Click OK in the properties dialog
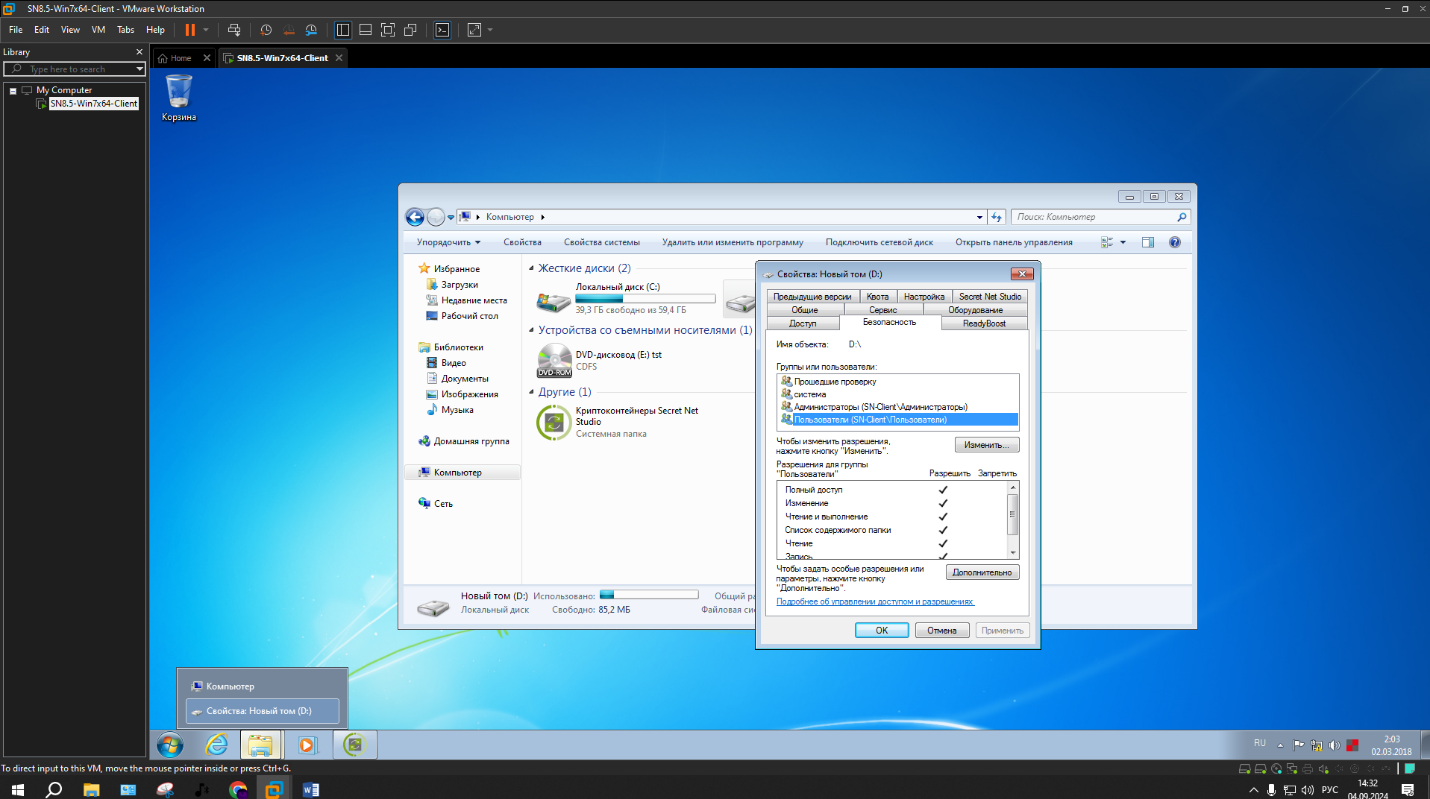The image size is (1430, 799). [881, 630]
